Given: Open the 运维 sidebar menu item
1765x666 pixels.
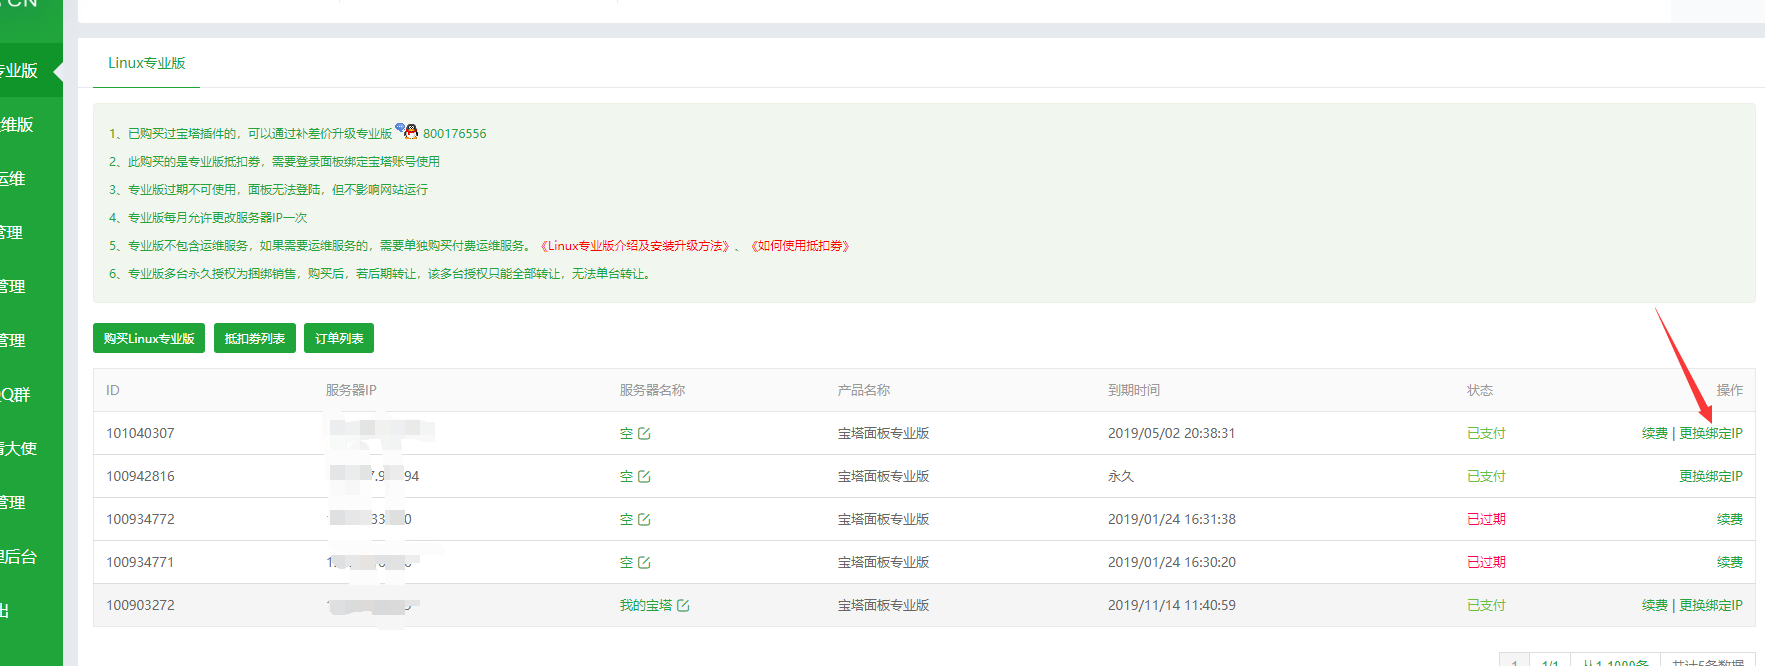Looking at the screenshot, I should click(x=12, y=179).
